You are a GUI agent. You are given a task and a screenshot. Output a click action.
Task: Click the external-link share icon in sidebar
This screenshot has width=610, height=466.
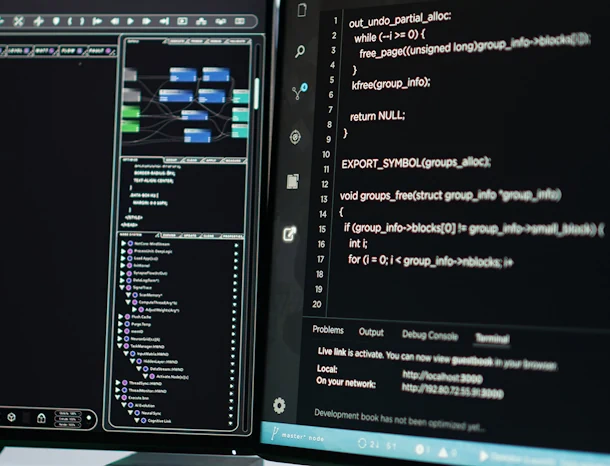click(x=290, y=233)
